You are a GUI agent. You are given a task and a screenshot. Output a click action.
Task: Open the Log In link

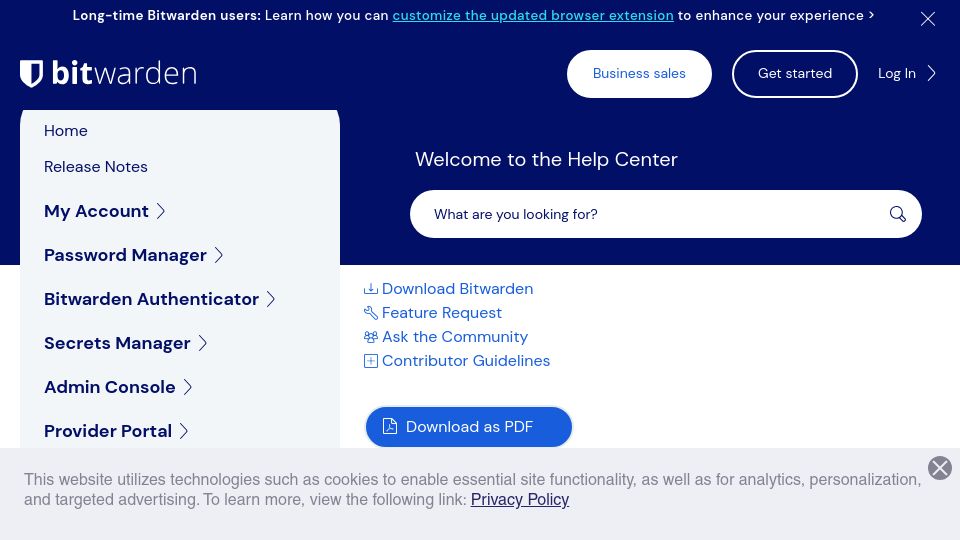[x=896, y=73]
